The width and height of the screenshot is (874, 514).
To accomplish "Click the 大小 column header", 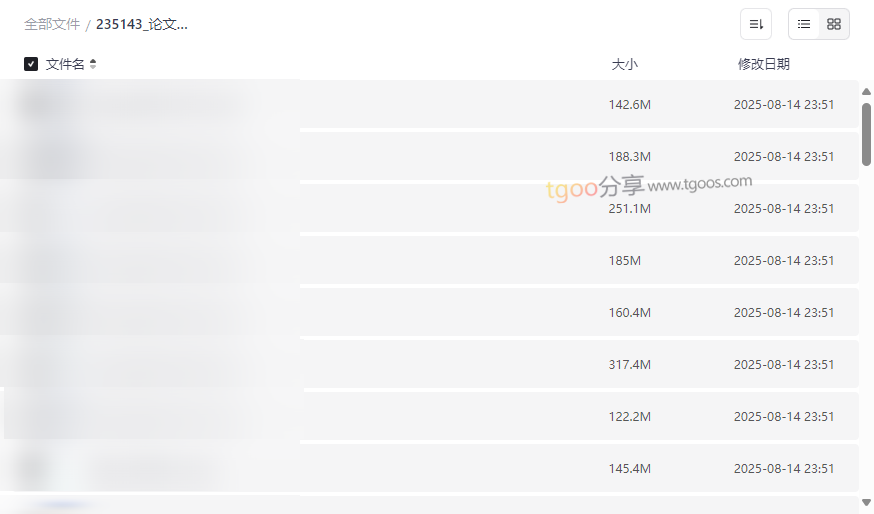I will [624, 64].
